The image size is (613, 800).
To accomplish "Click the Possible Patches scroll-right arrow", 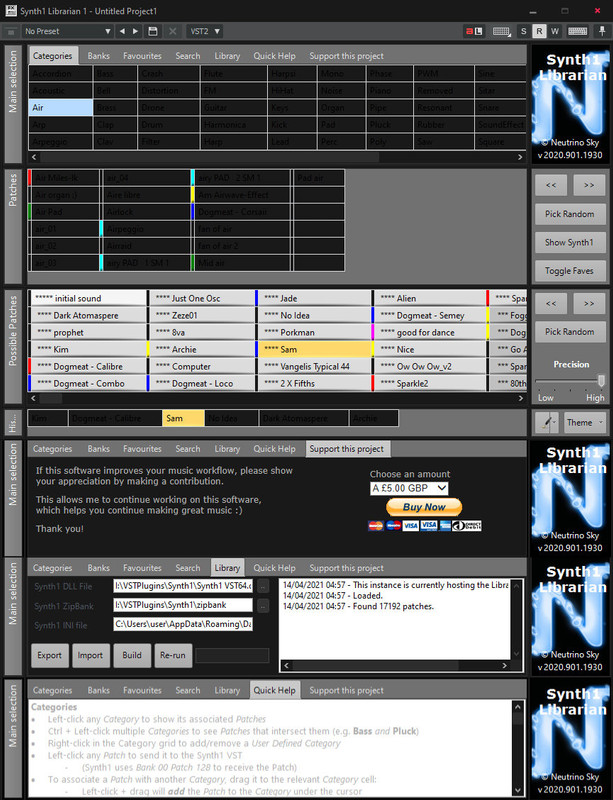I will [520, 398].
